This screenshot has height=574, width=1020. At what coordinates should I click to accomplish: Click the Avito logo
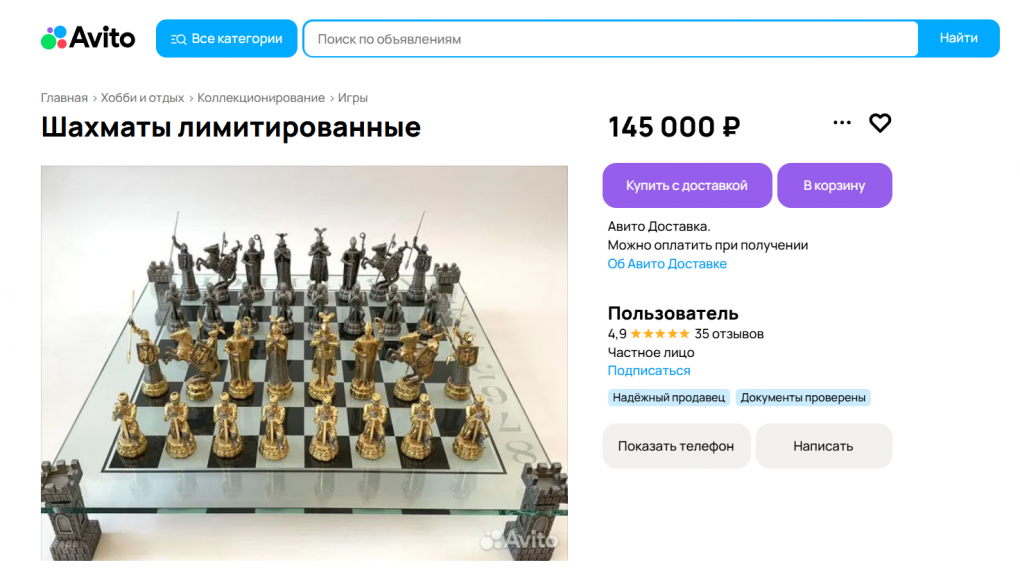point(88,38)
